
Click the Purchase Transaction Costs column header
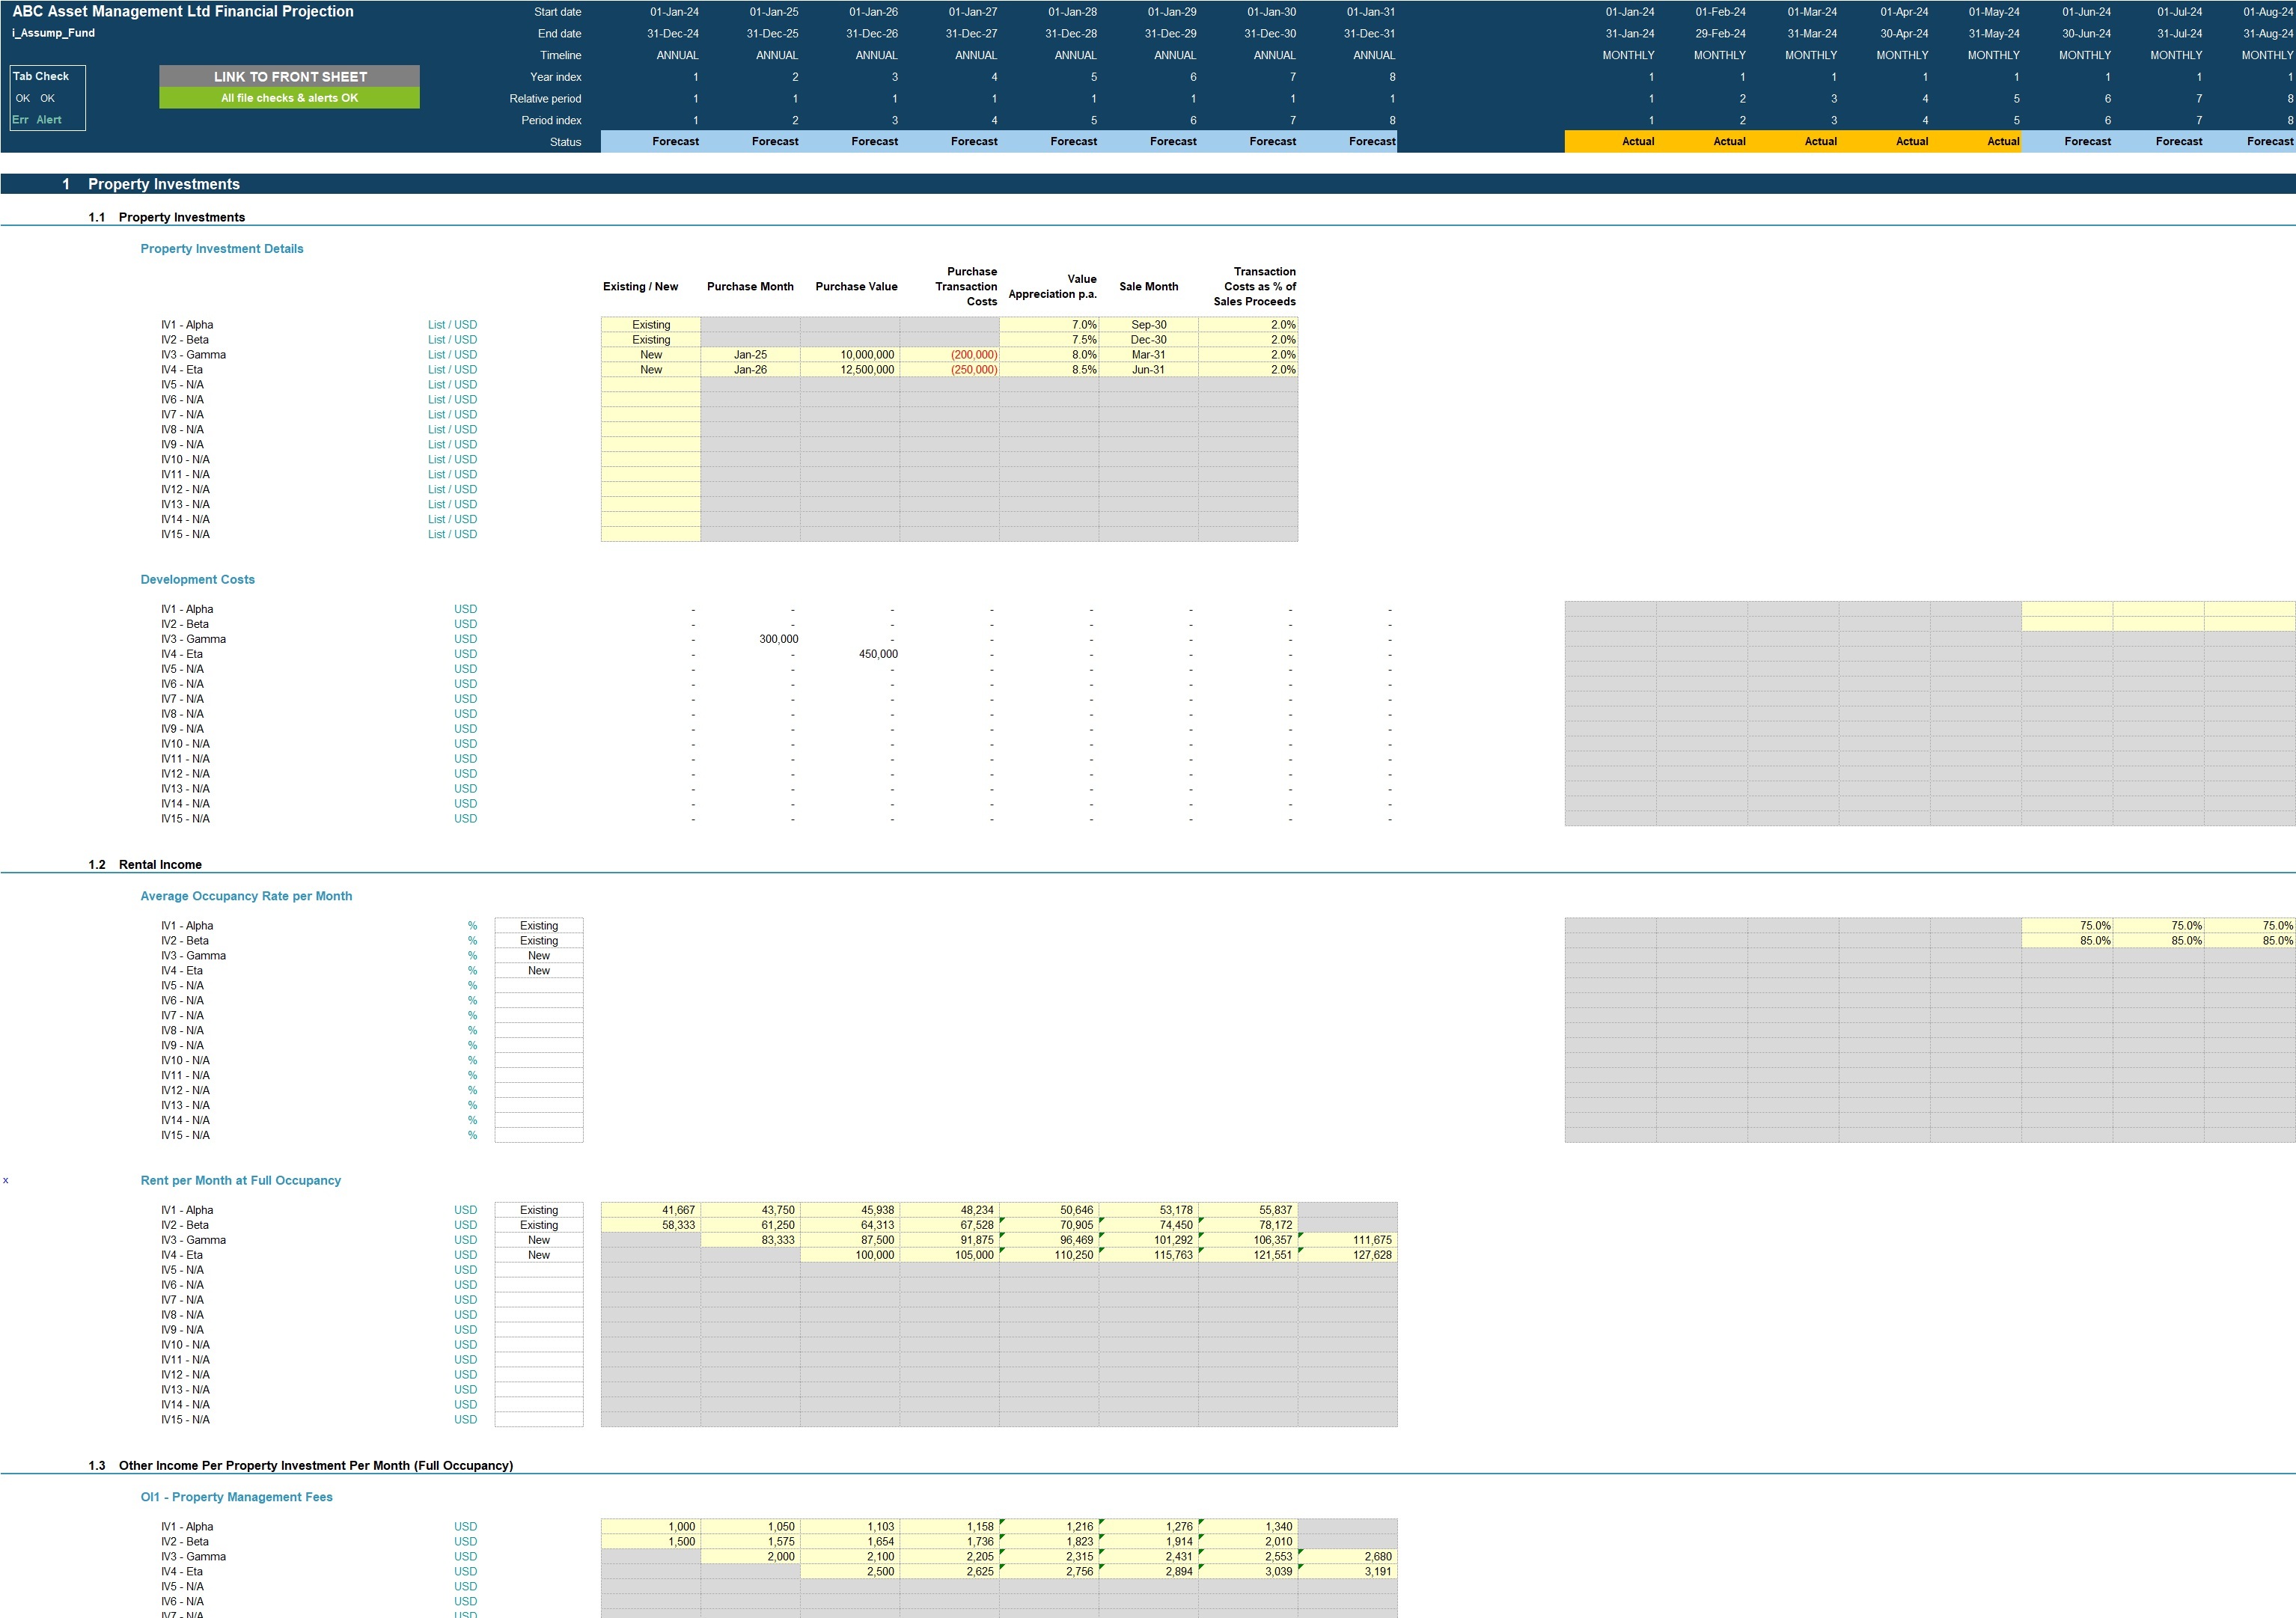point(966,287)
